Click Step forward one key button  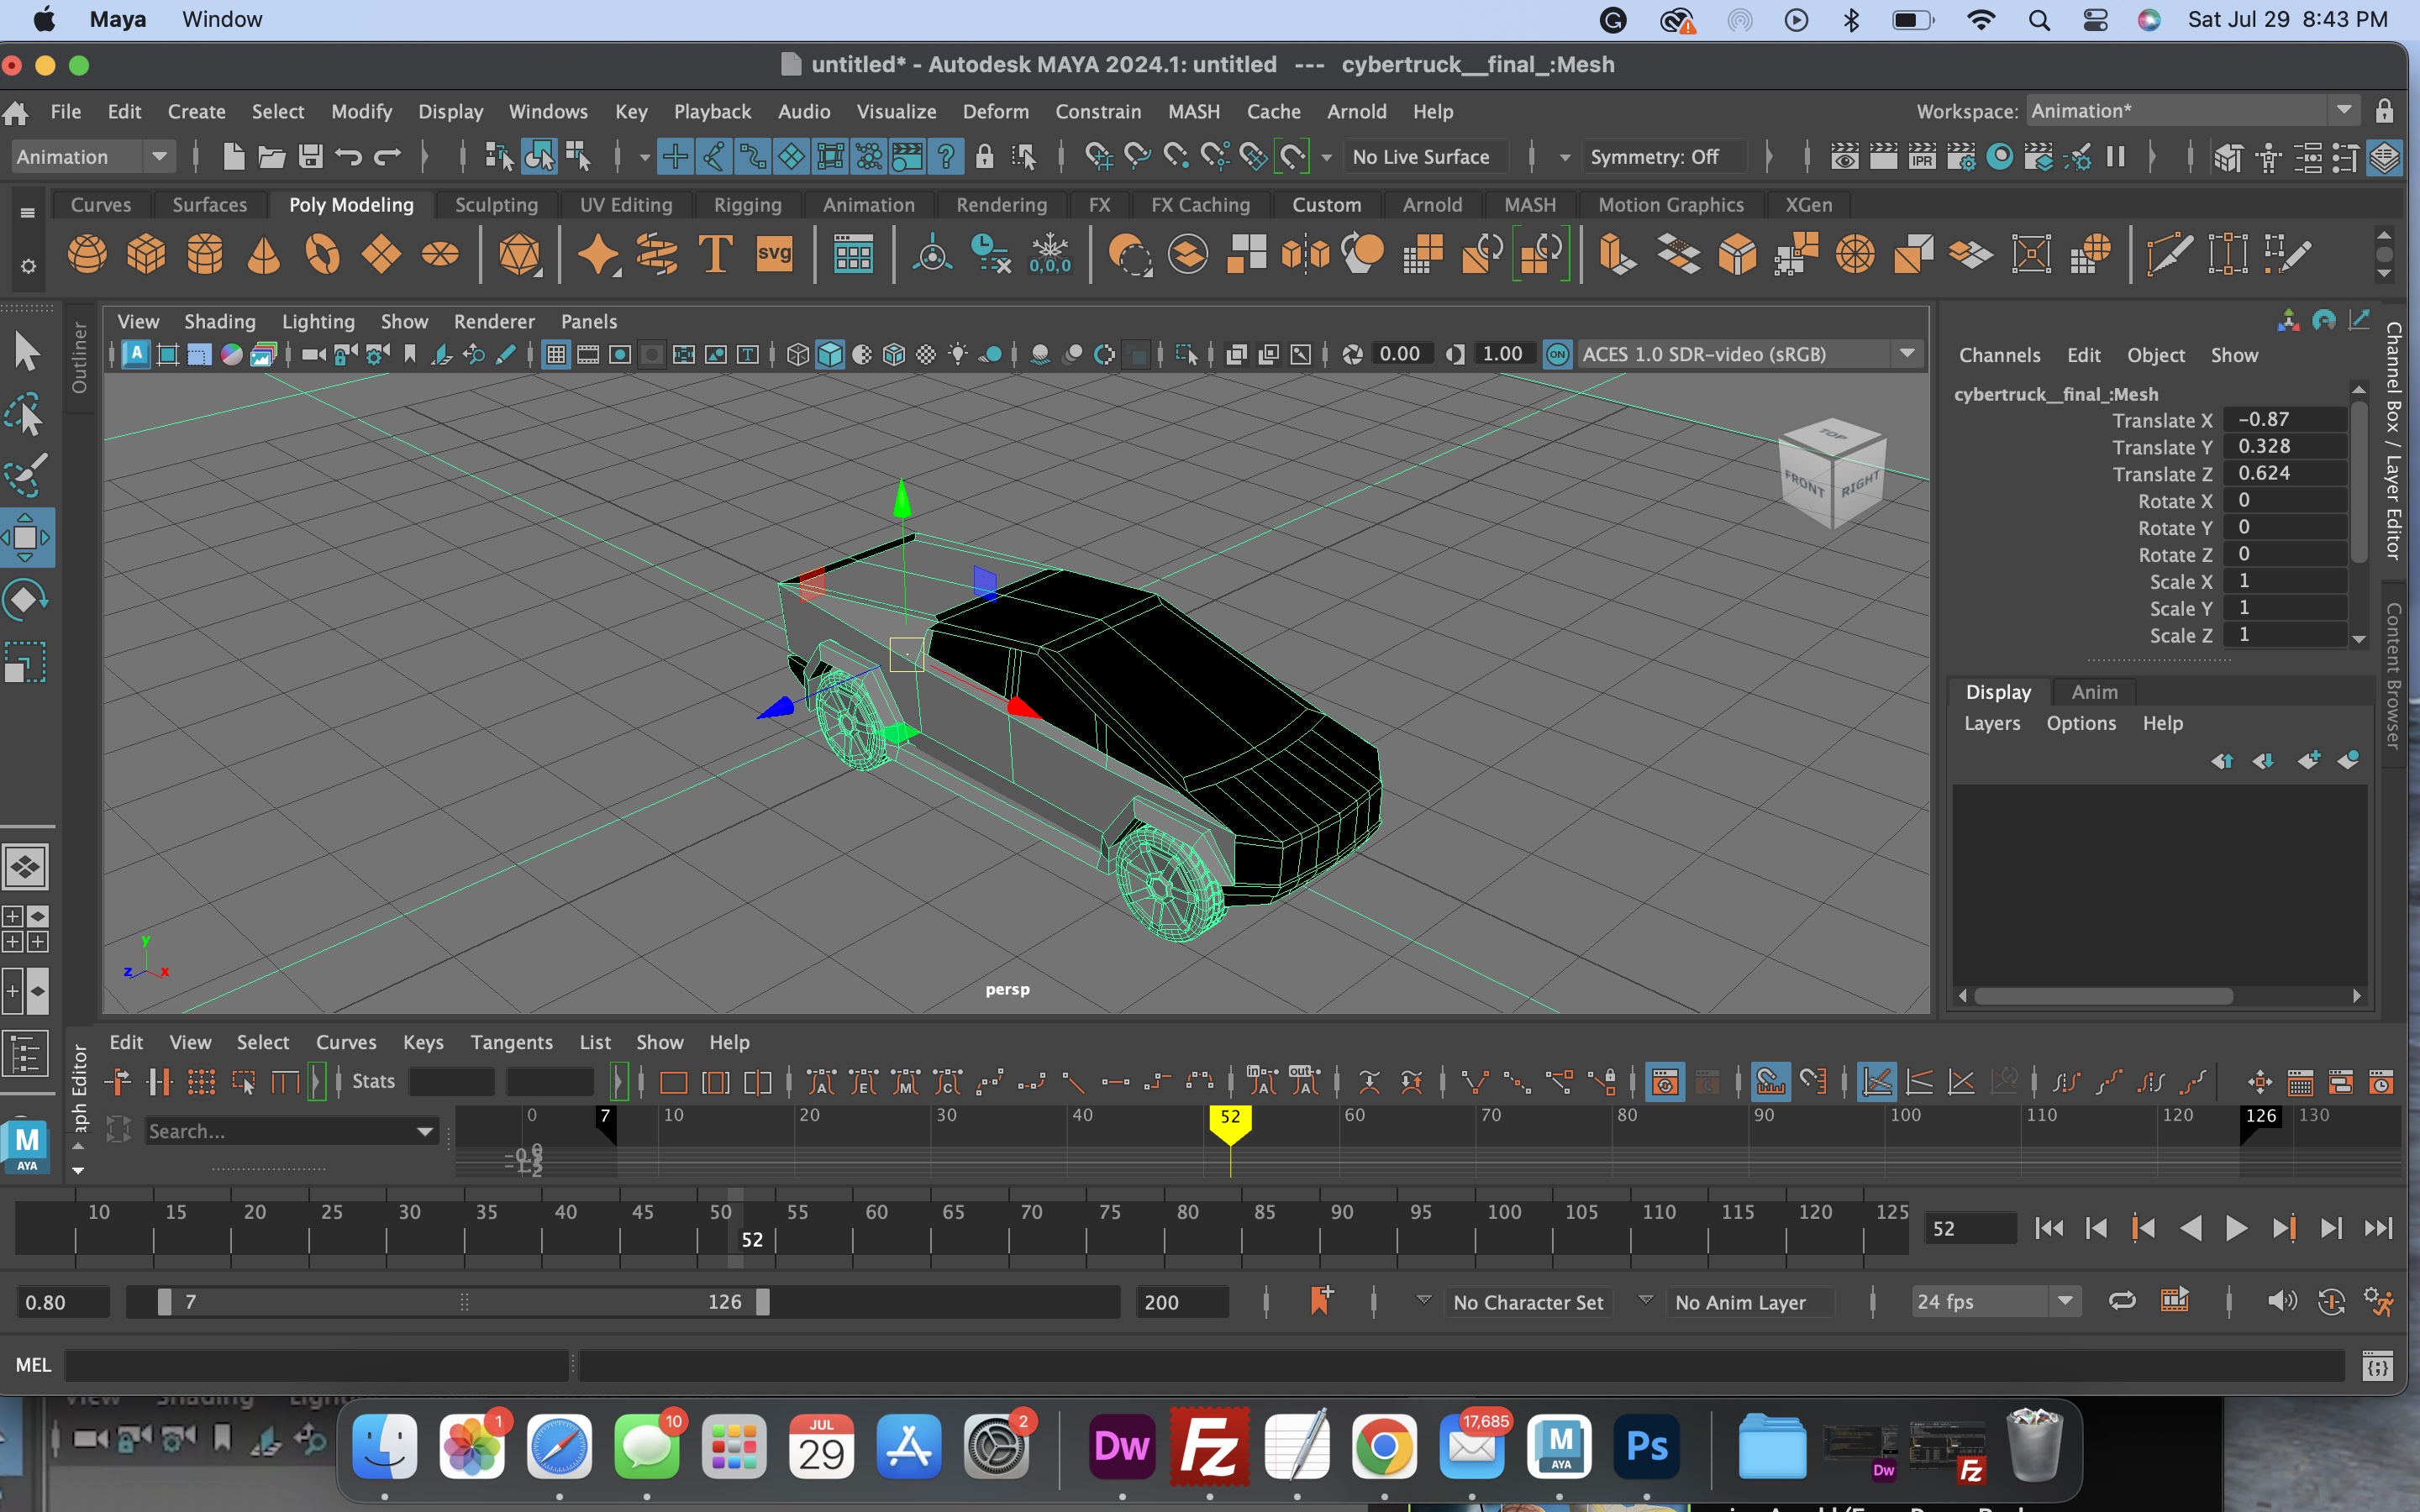pos(2283,1228)
